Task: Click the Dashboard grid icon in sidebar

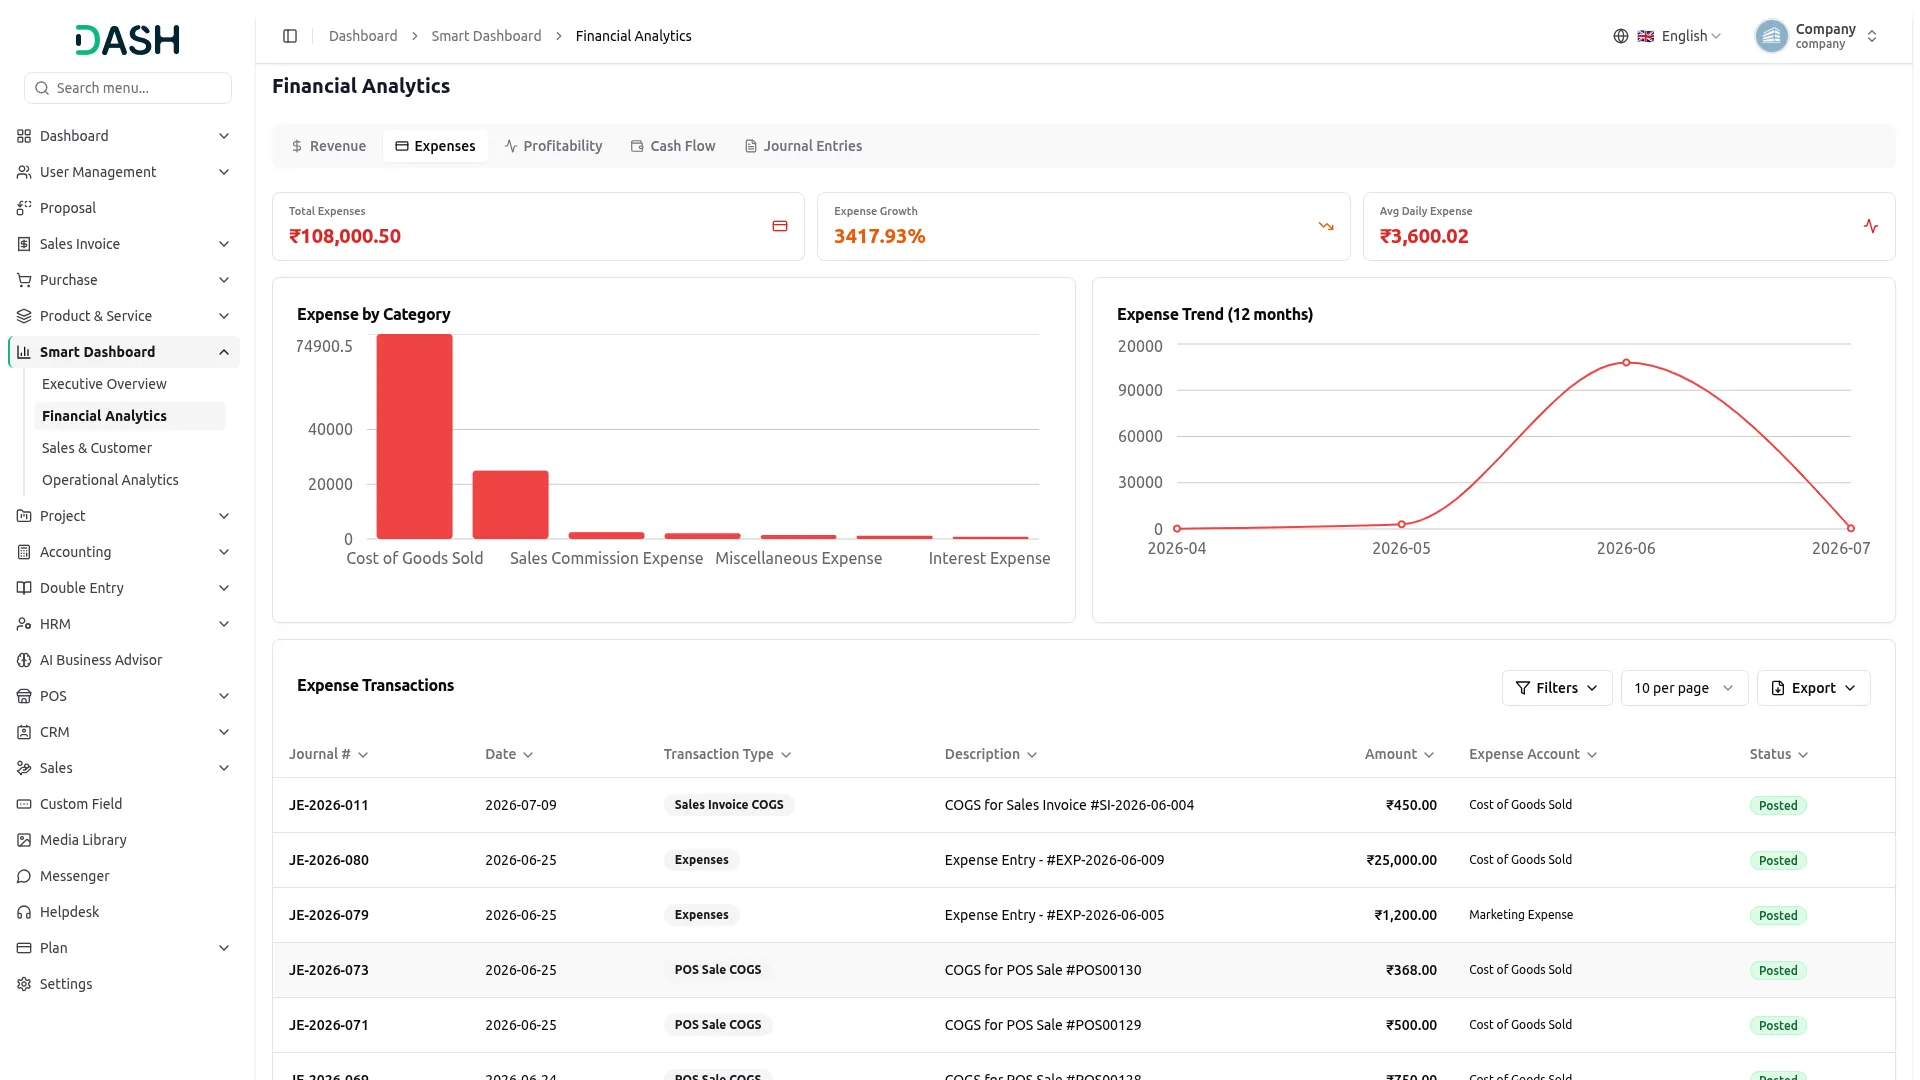Action: pos(24,136)
